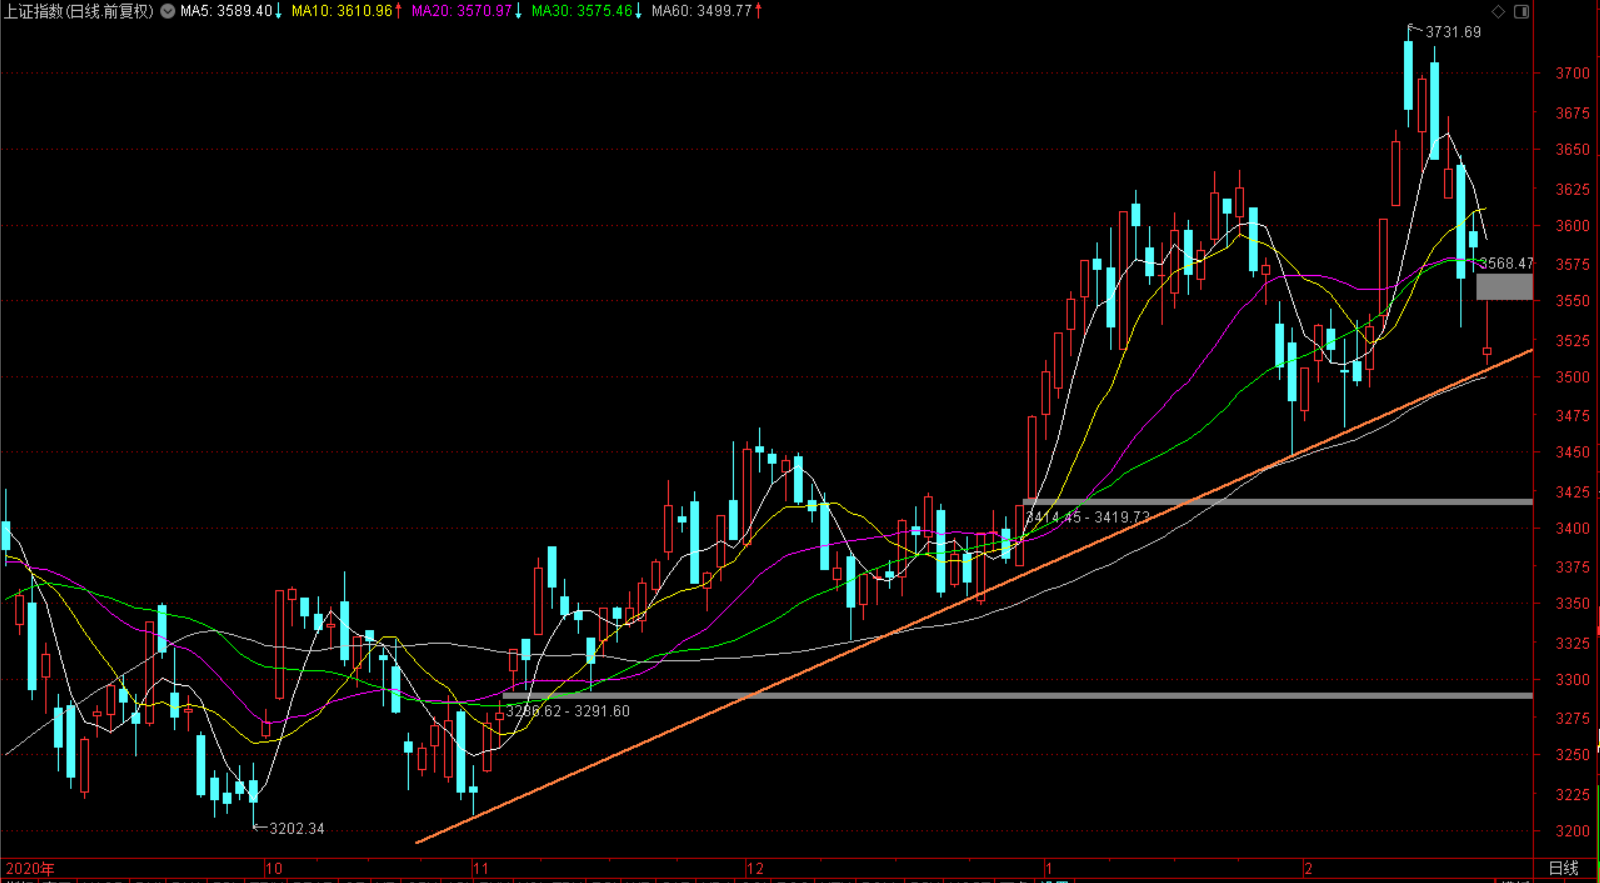The width and height of the screenshot is (1600, 883).
Task: Select the grey gap rectangle below 3568.47
Action: coord(1504,287)
